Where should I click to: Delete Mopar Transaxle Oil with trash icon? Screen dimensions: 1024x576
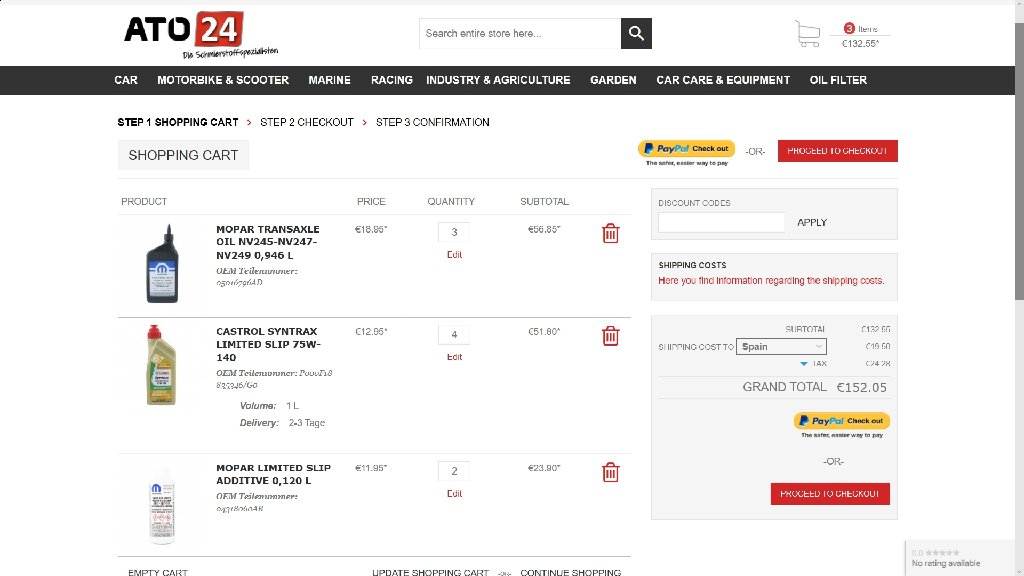pos(611,233)
